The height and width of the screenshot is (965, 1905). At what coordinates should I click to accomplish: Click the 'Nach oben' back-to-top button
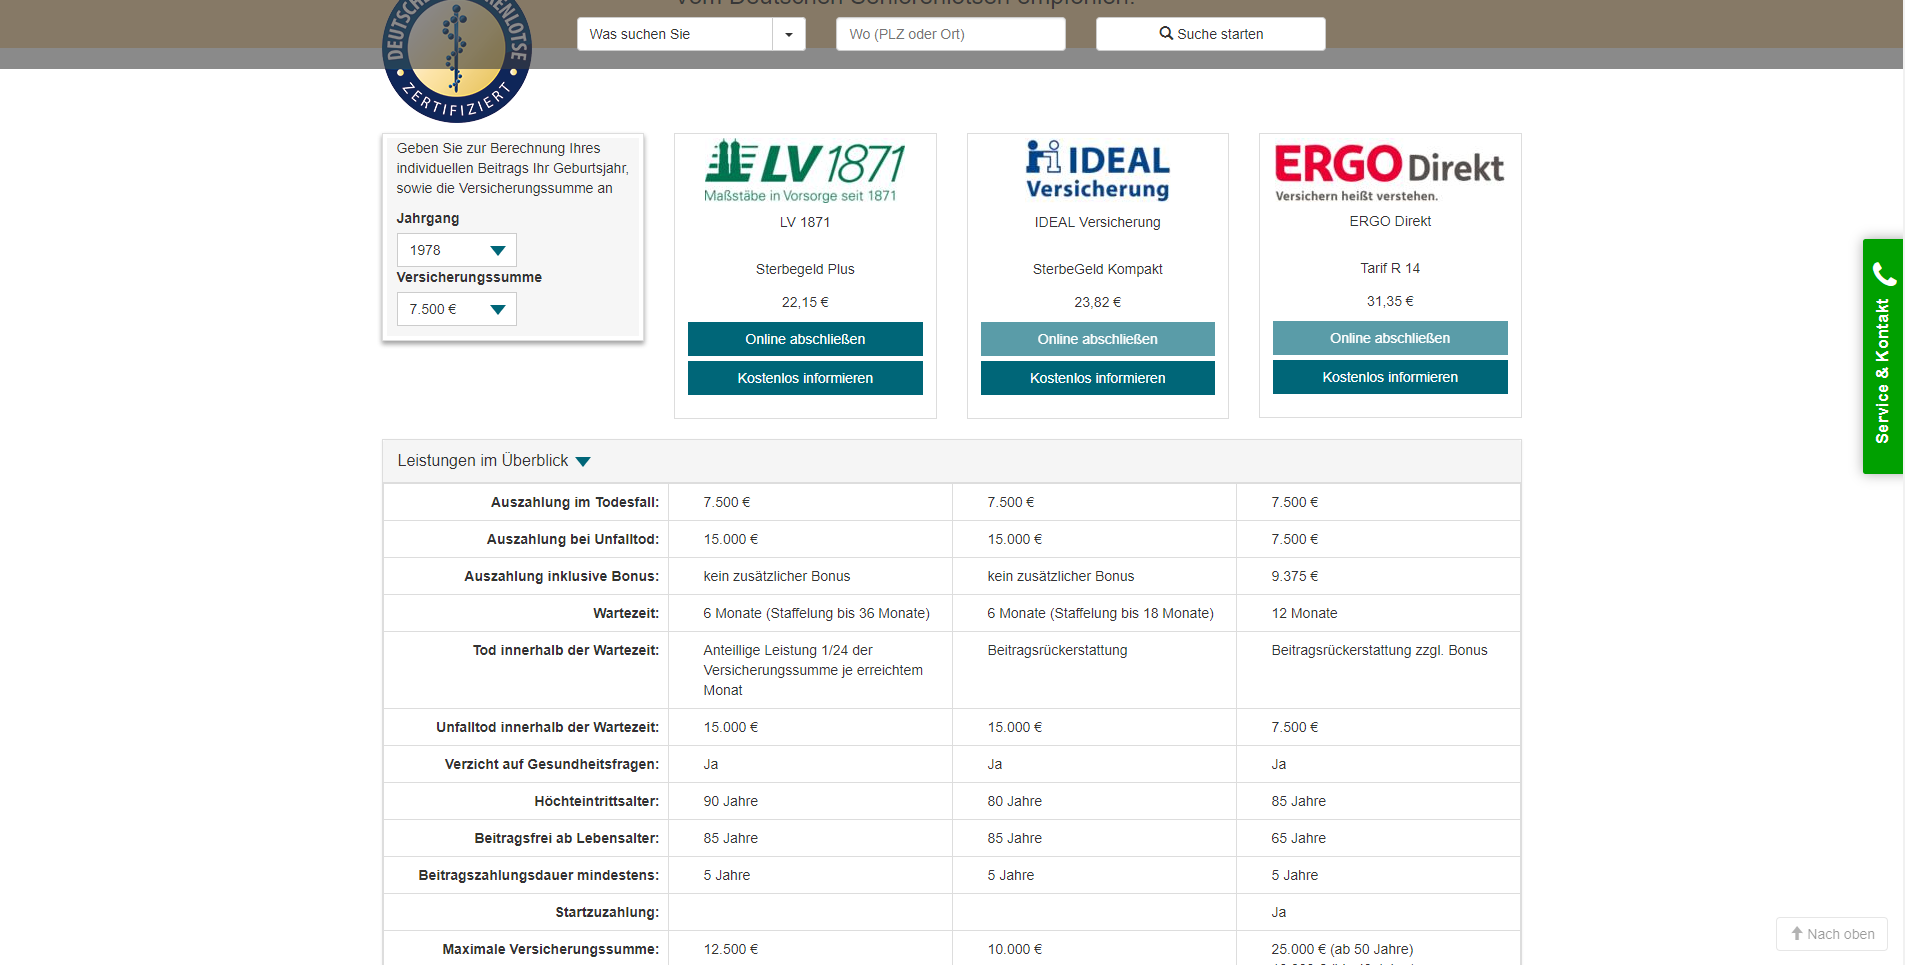pyautogui.click(x=1832, y=934)
